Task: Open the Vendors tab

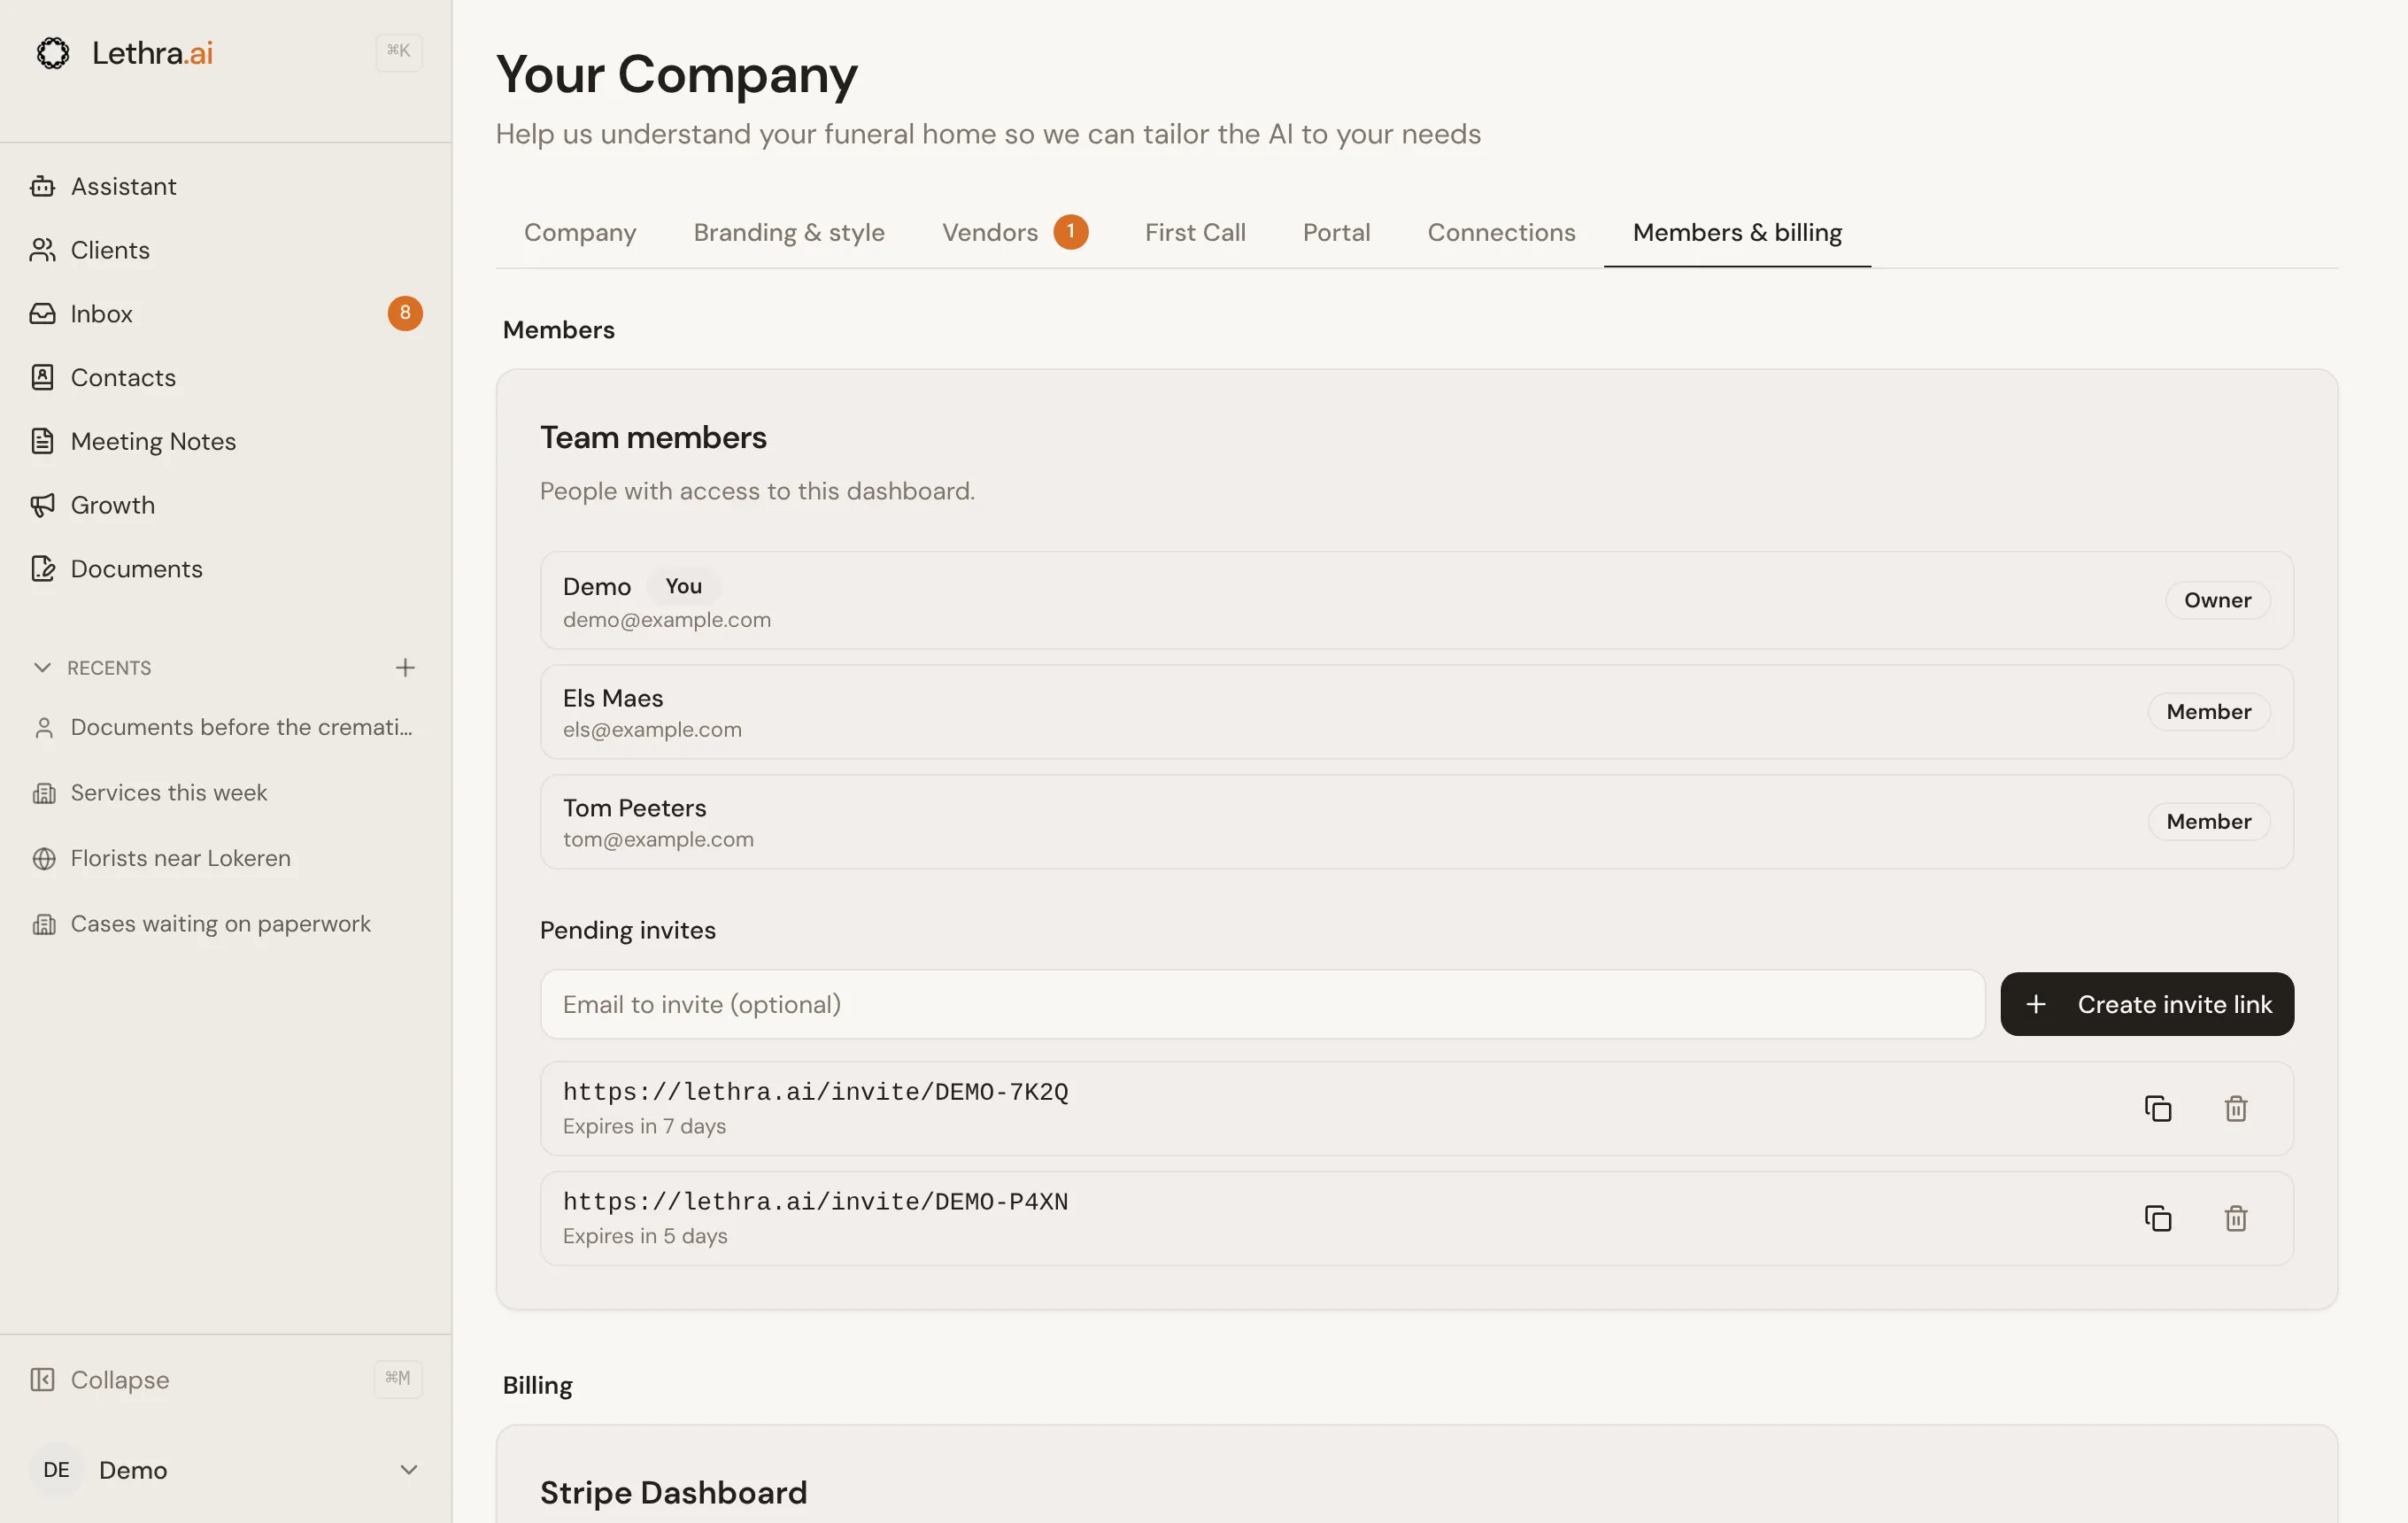Action: pos(1014,232)
